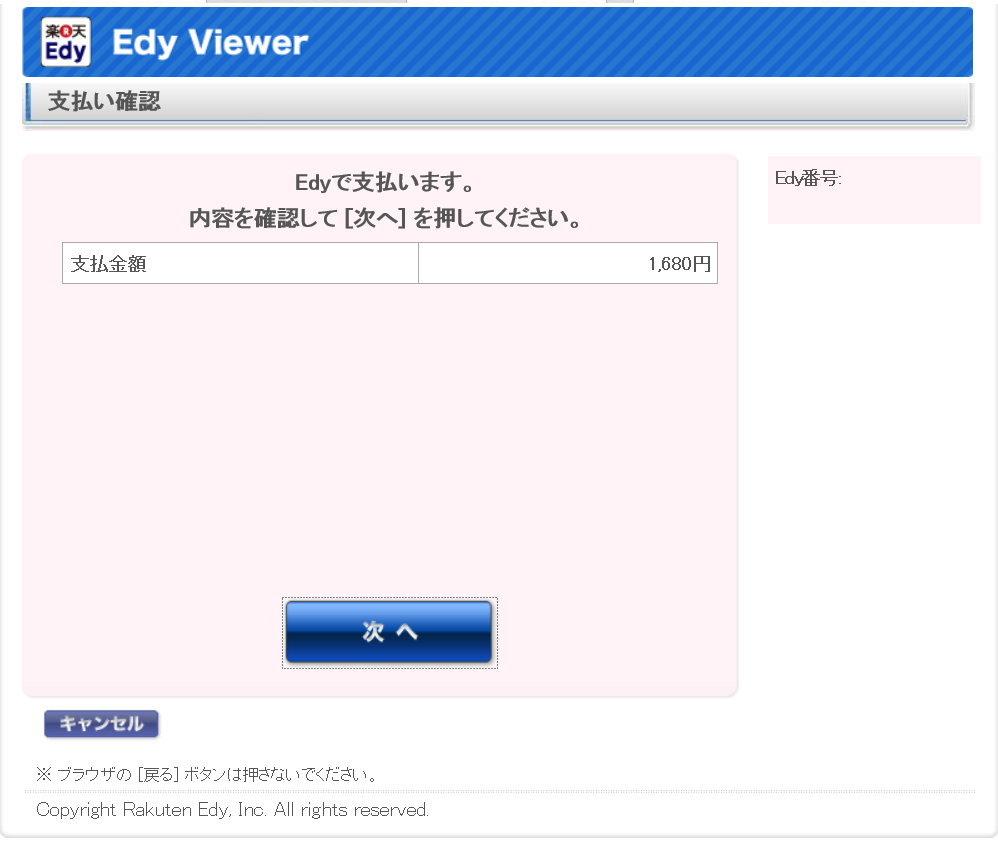
Task: Click the Copyright Rakuten Edy footer text
Action: pyautogui.click(x=232, y=810)
